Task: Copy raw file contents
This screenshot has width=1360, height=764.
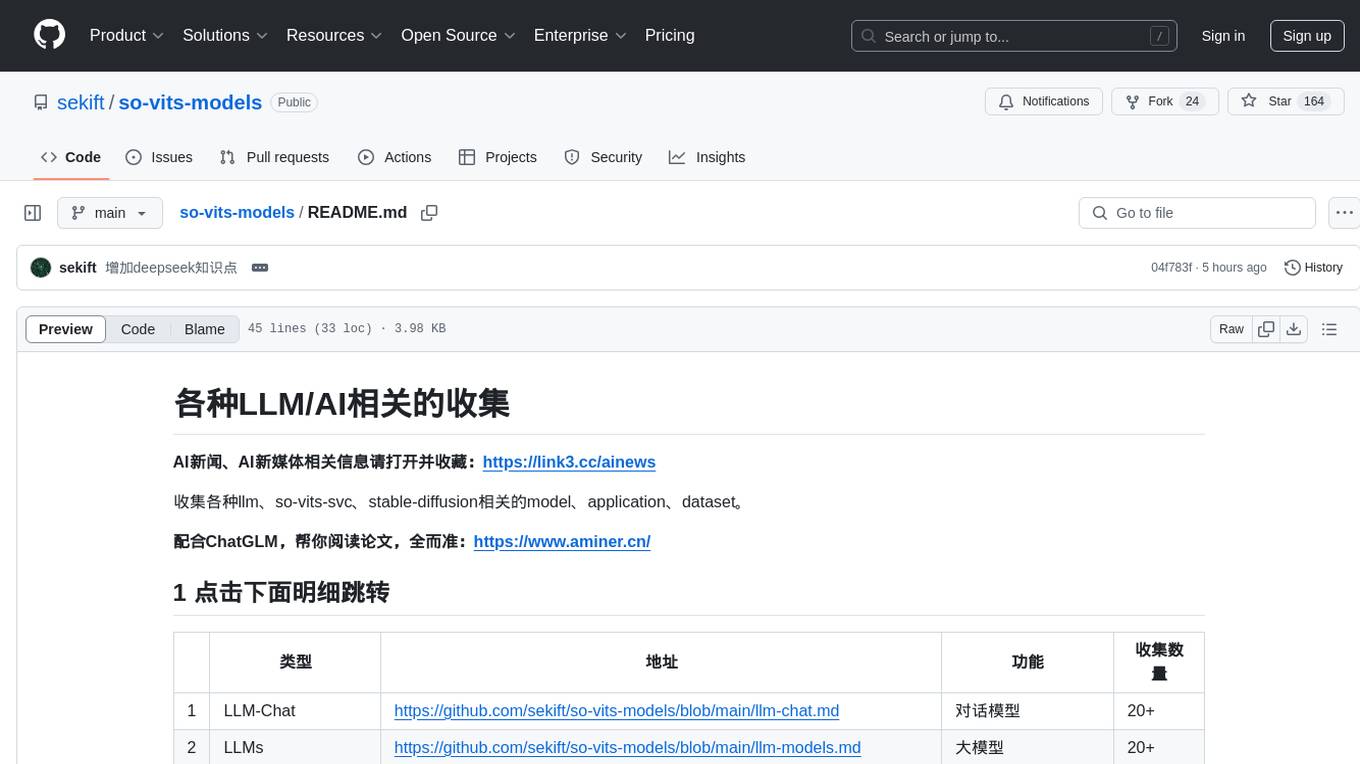Action: tap(1266, 329)
